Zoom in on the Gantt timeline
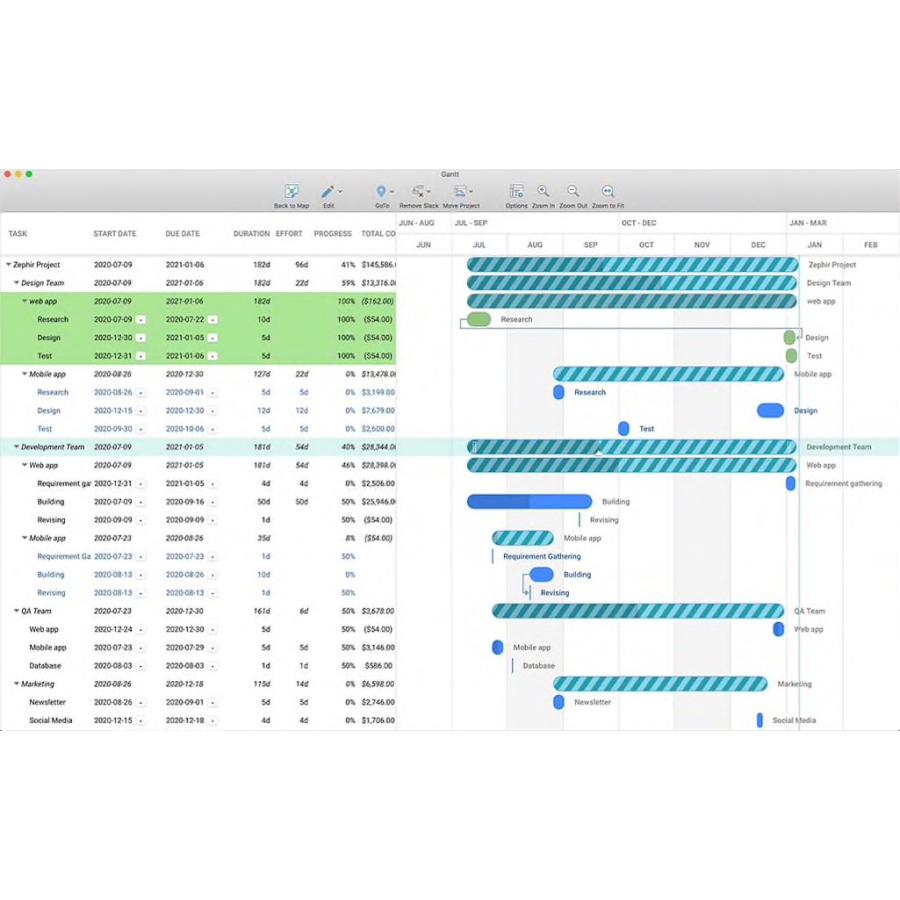 (546, 190)
